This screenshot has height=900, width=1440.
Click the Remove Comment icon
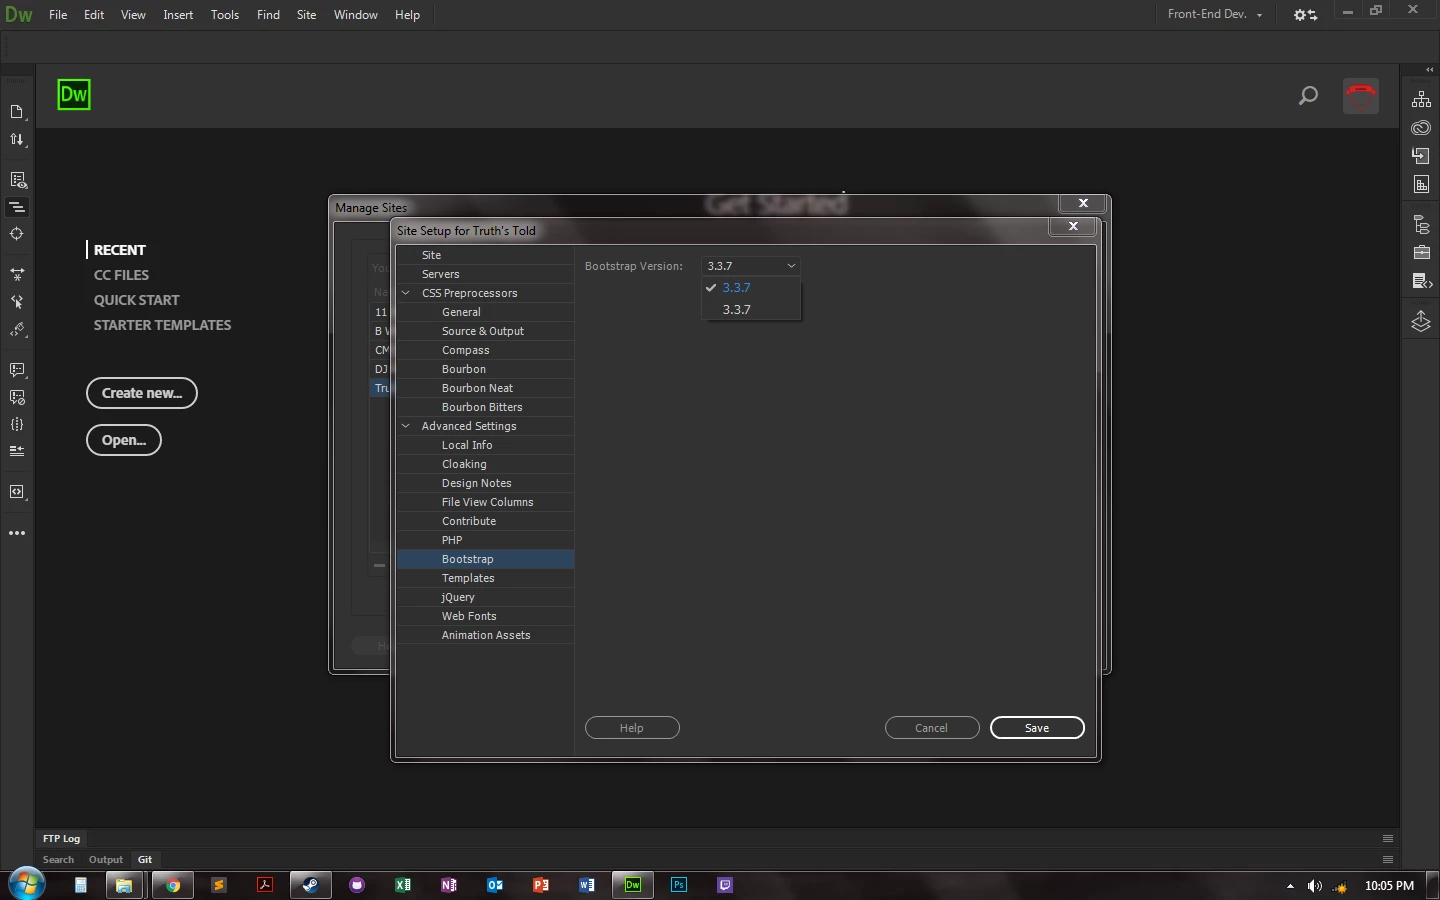coord(17,397)
